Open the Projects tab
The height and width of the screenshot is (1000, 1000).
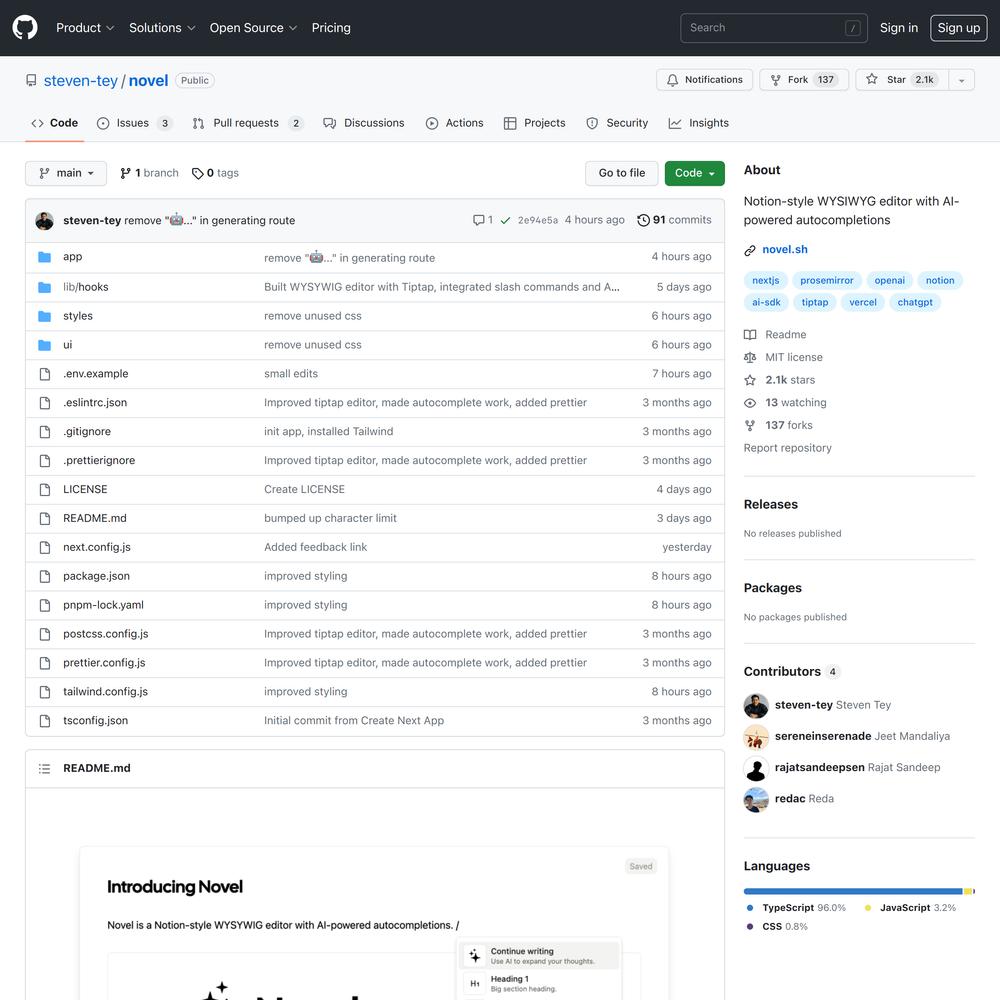(x=534, y=123)
